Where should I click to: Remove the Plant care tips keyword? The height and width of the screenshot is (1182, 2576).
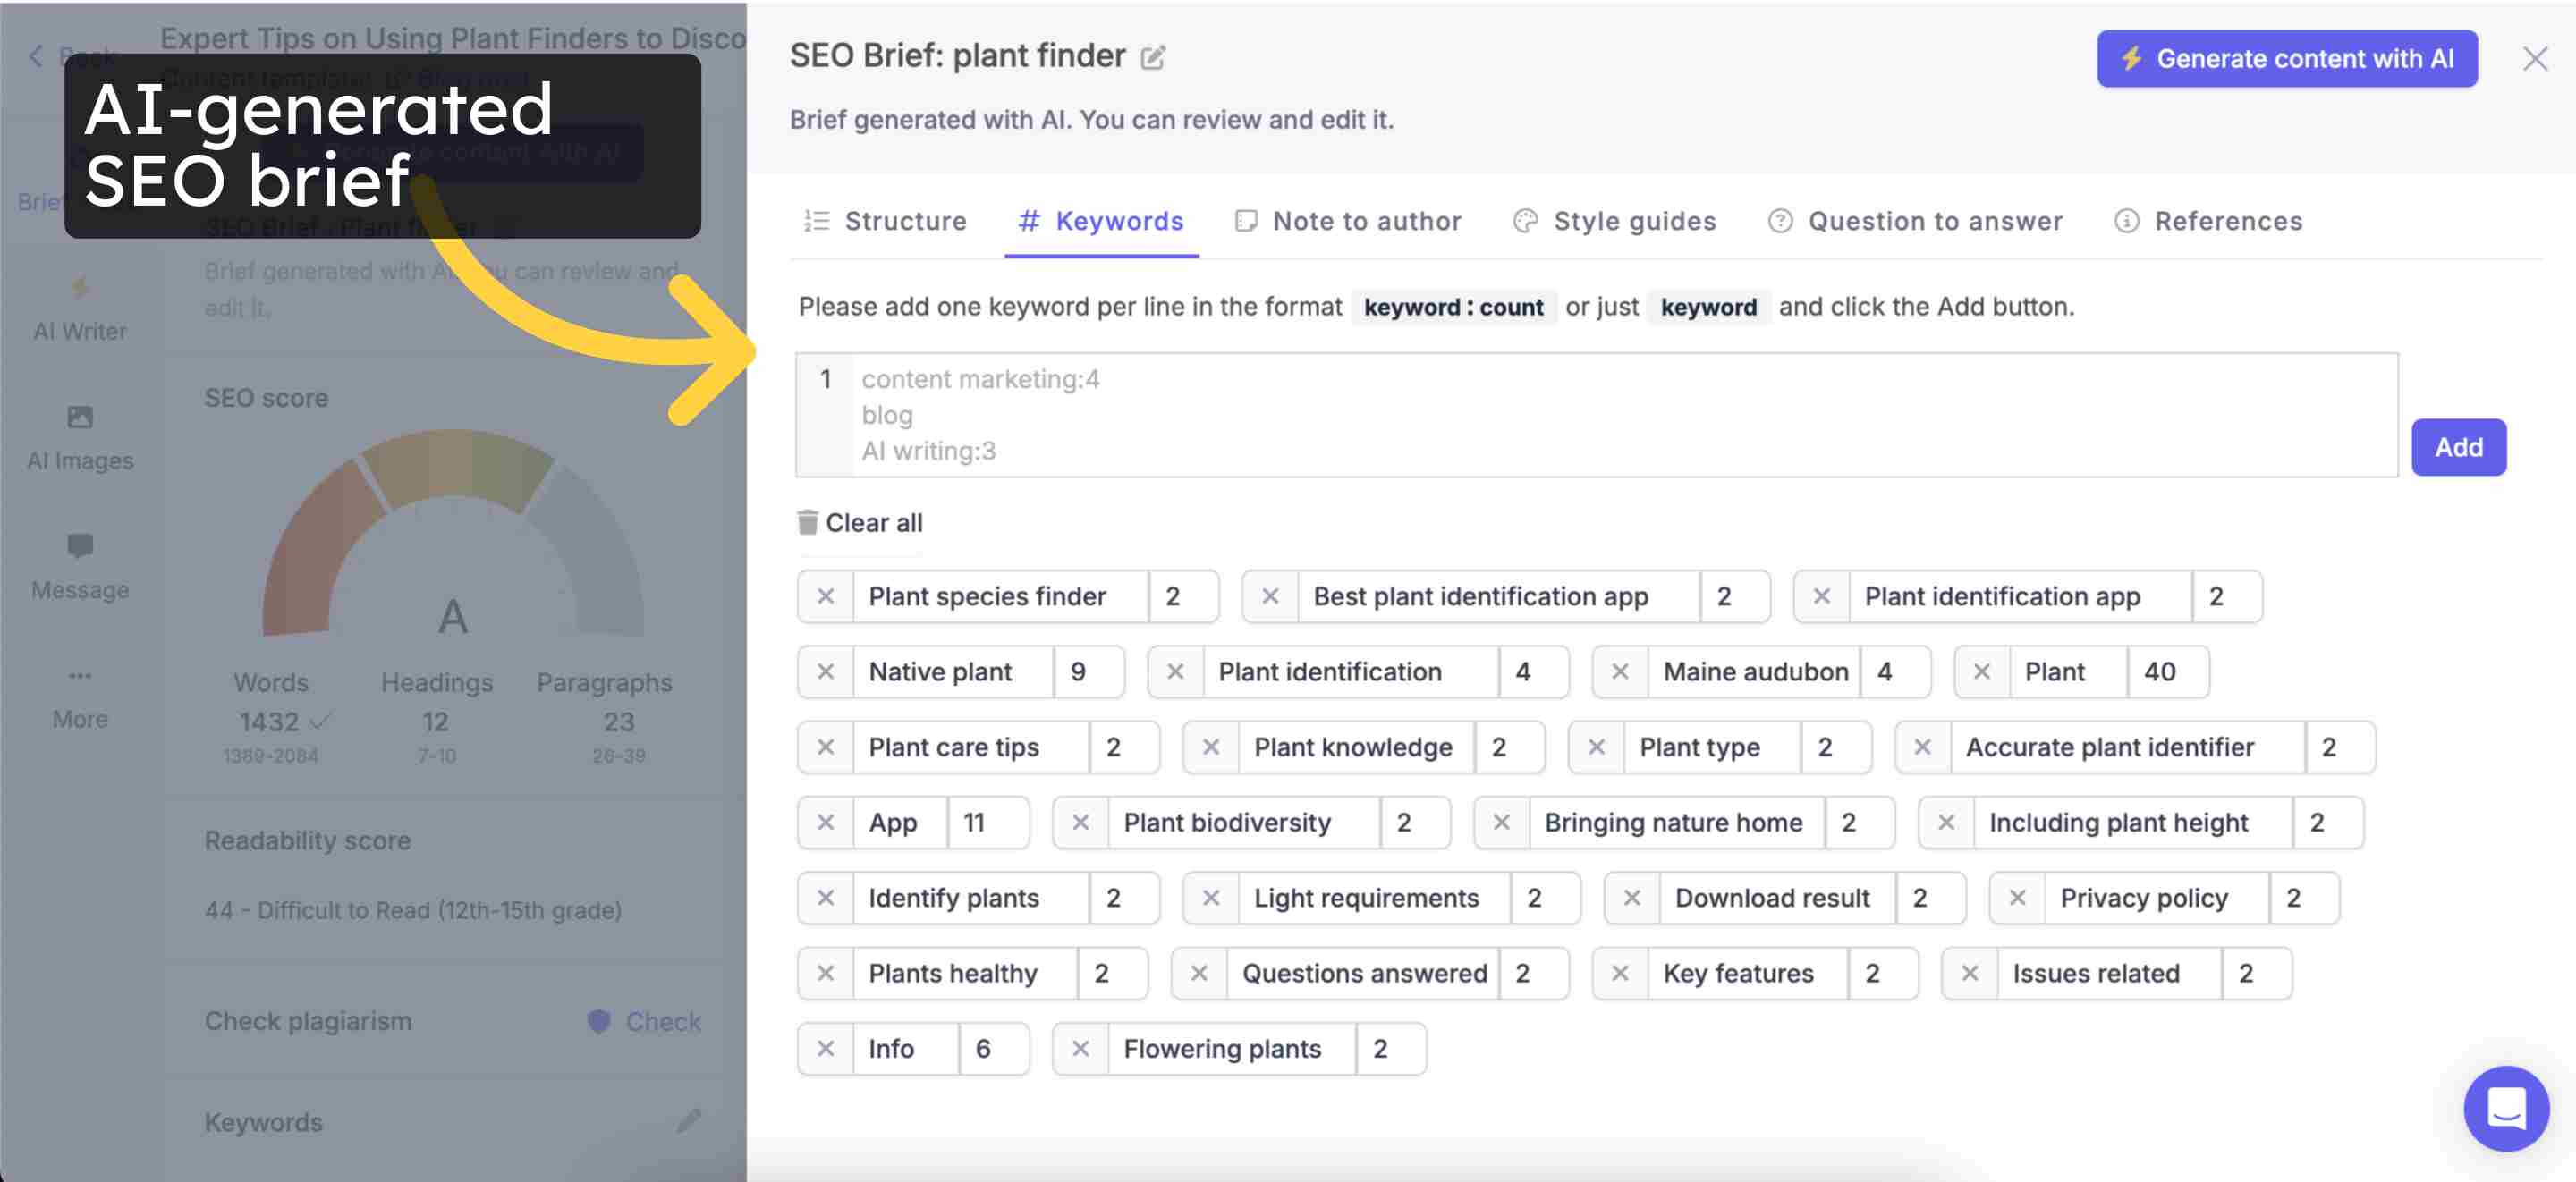coord(826,748)
